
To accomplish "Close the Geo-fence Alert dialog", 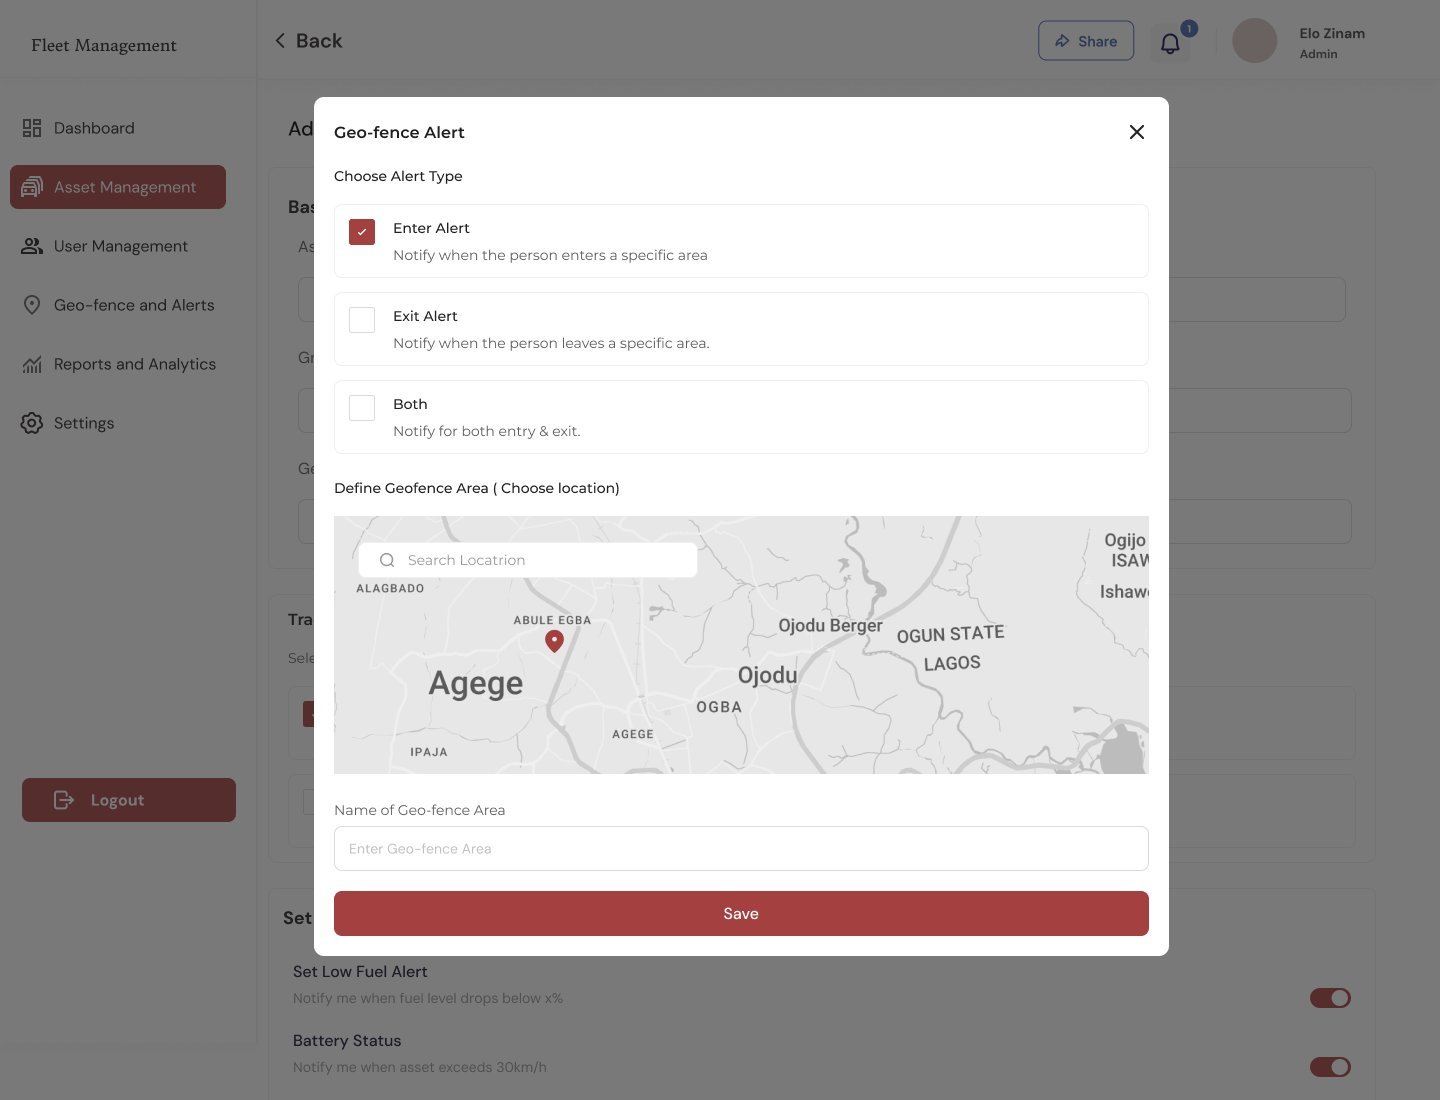I will [1136, 132].
